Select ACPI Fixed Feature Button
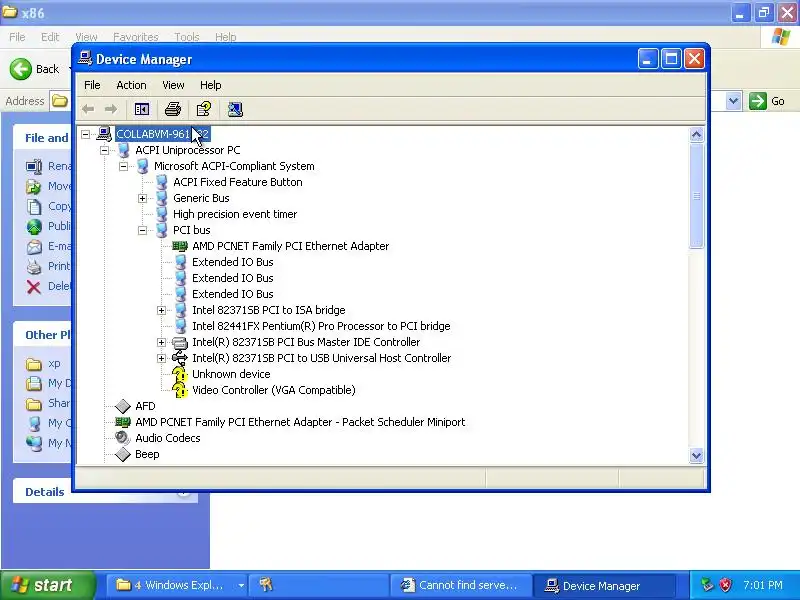The height and width of the screenshot is (600, 800). pos(238,182)
